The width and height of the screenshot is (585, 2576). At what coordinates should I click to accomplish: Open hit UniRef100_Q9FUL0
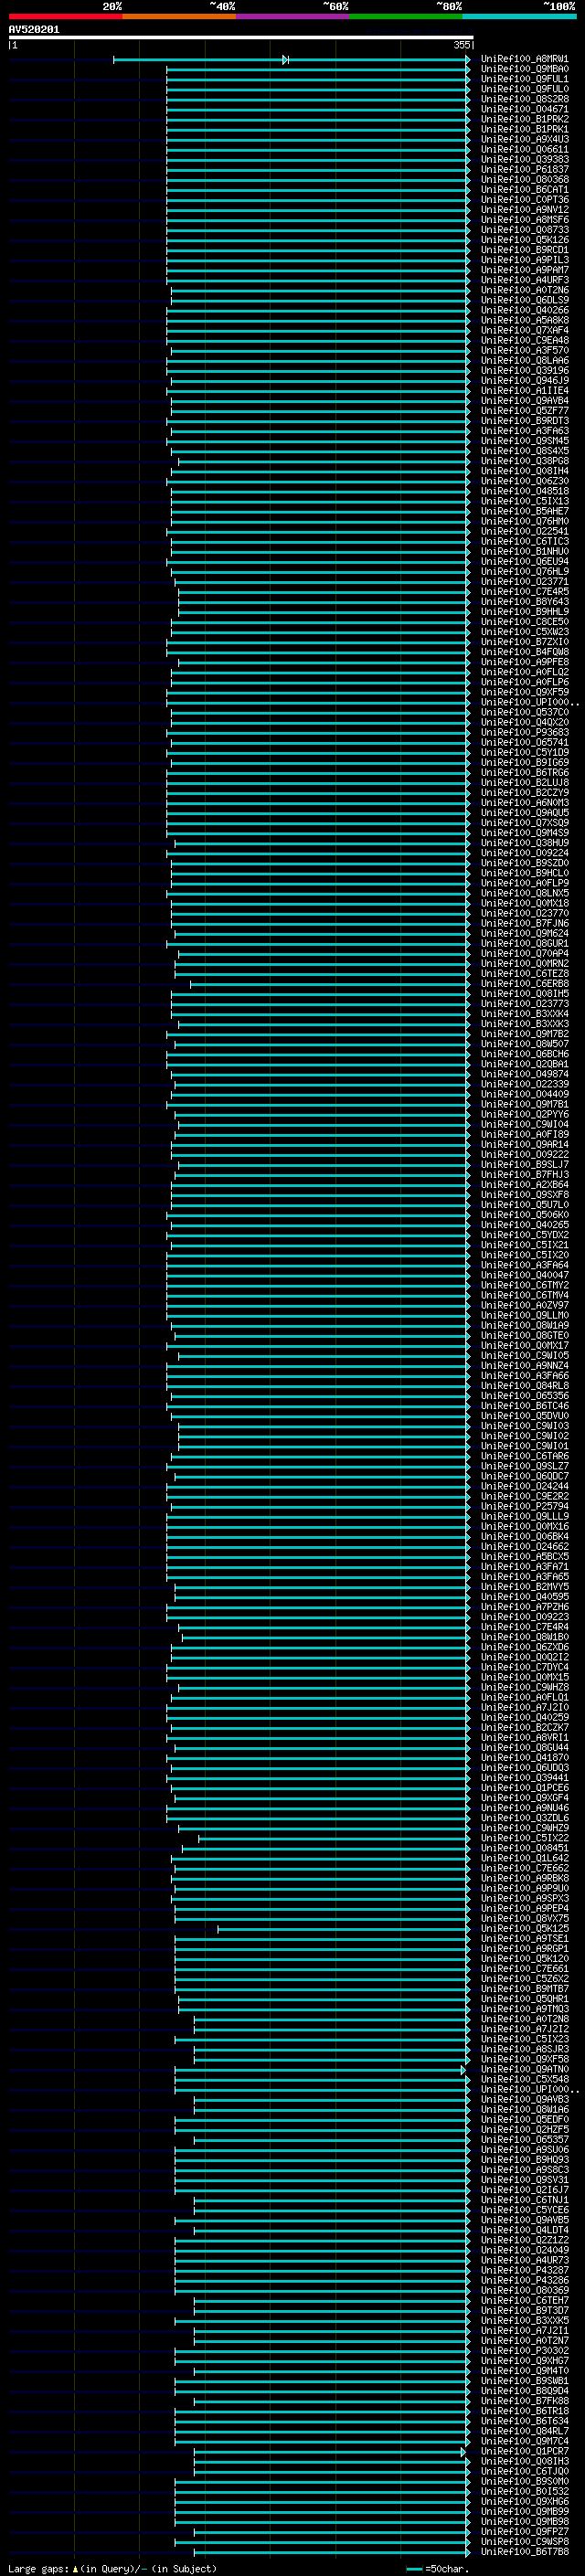pyautogui.click(x=524, y=89)
